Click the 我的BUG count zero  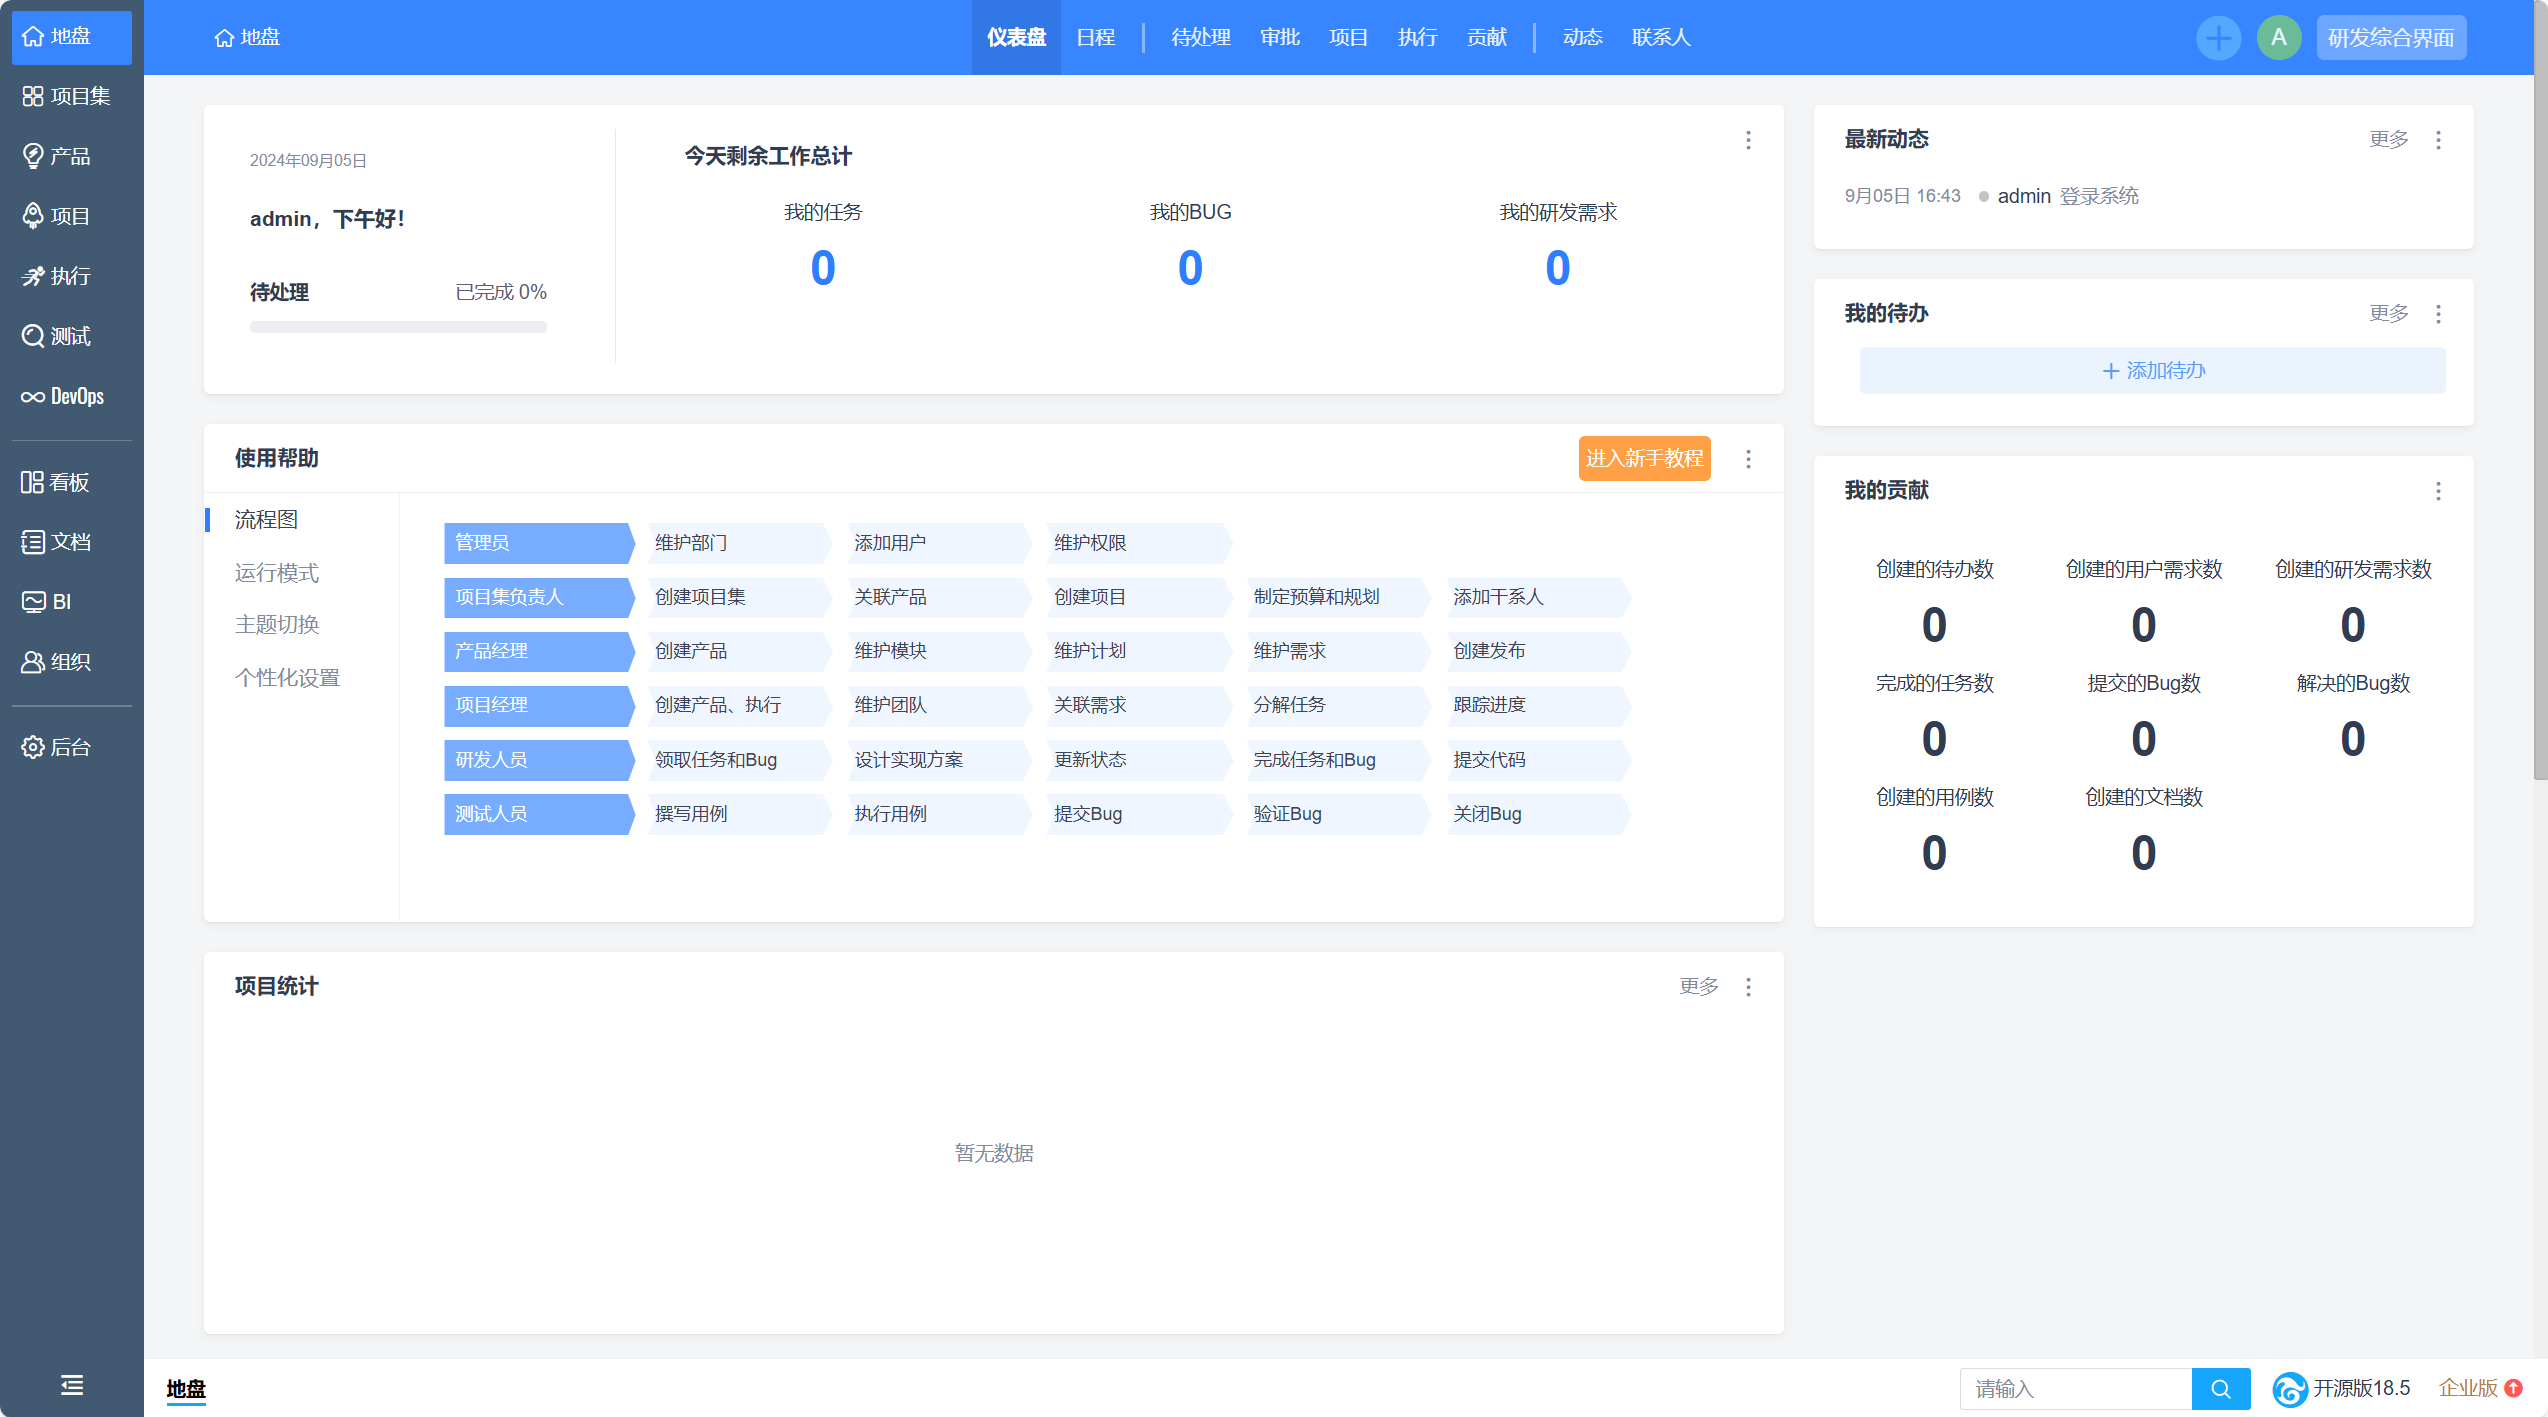(1190, 268)
